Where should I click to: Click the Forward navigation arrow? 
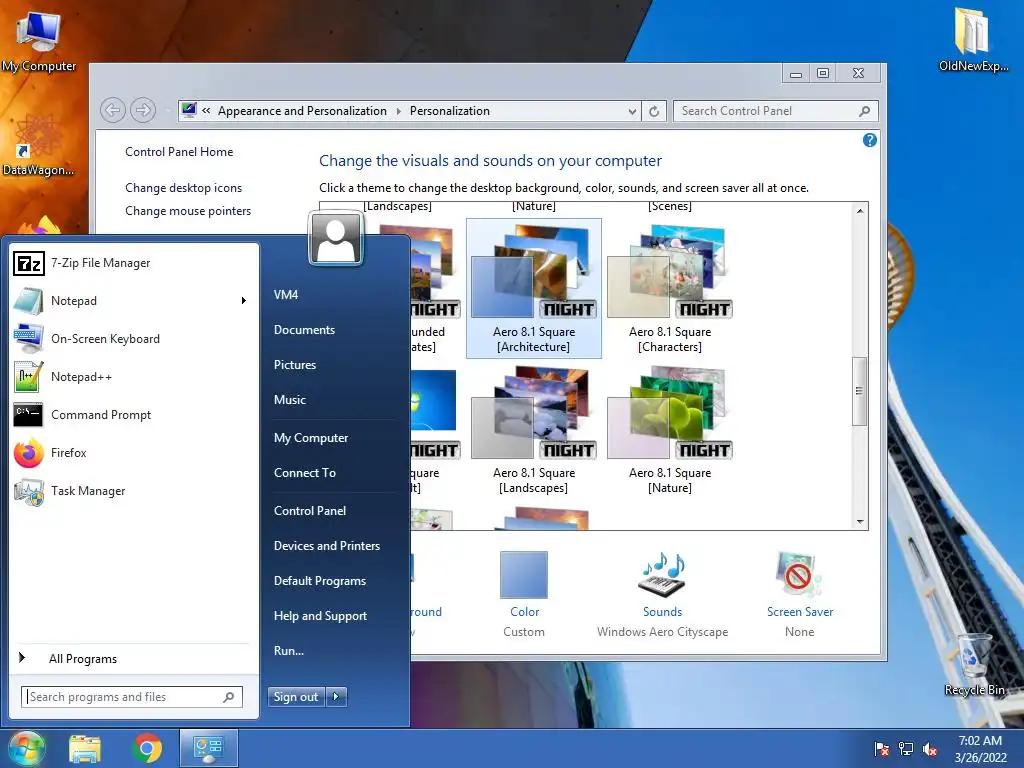tap(143, 110)
